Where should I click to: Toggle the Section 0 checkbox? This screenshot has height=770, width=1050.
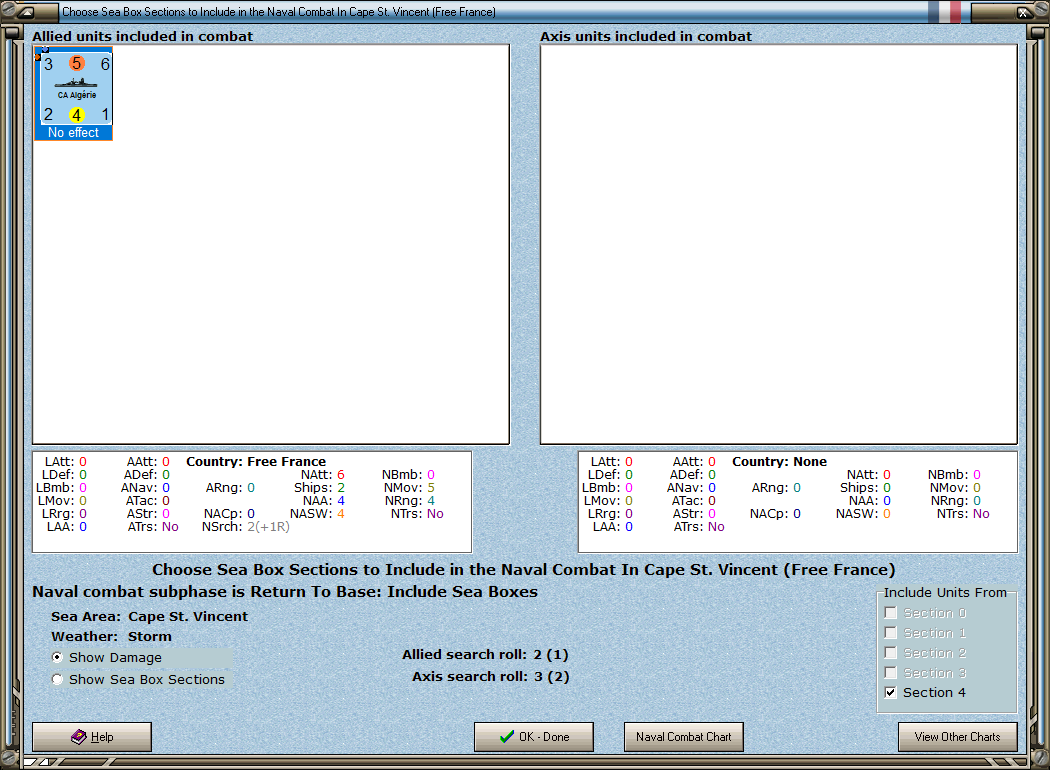pyautogui.click(x=891, y=613)
